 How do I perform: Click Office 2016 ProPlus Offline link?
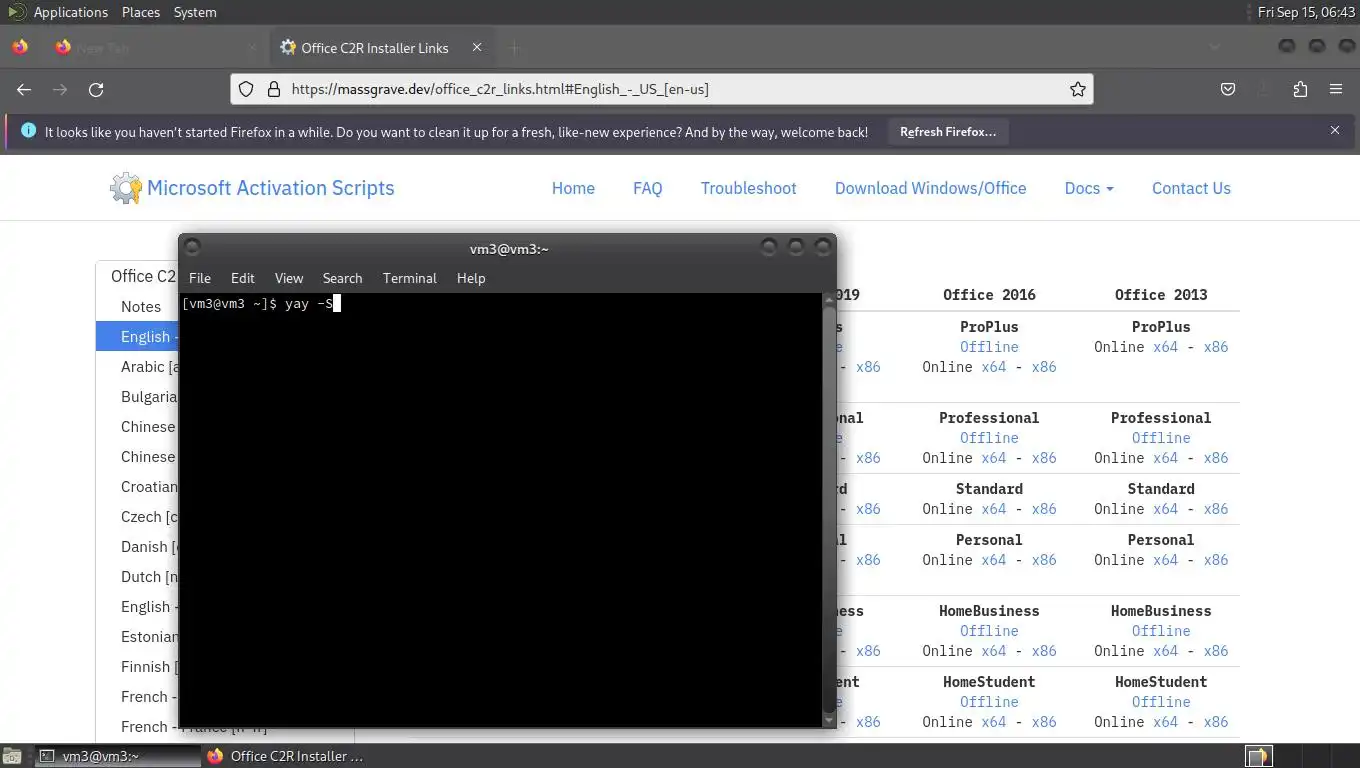click(x=989, y=347)
